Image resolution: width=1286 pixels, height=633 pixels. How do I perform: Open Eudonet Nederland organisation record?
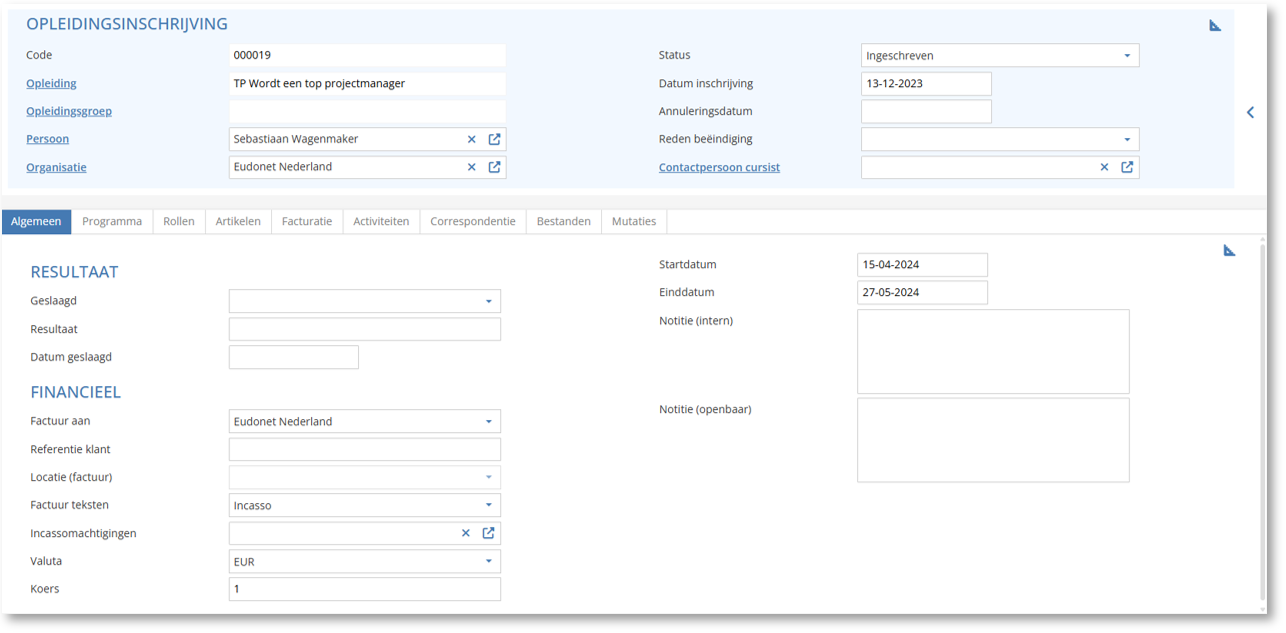[494, 167]
